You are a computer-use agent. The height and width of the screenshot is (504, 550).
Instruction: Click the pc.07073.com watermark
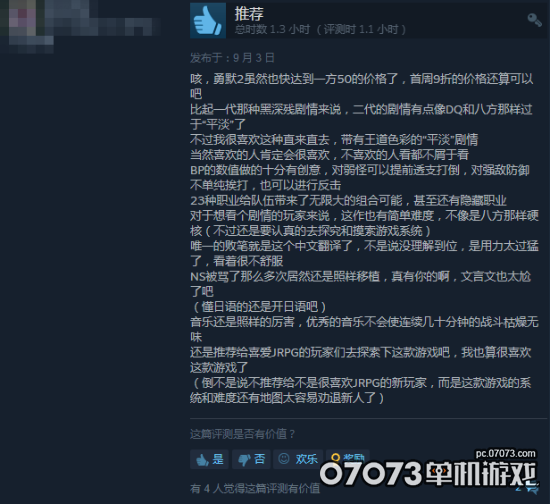pyautogui.click(x=505, y=453)
